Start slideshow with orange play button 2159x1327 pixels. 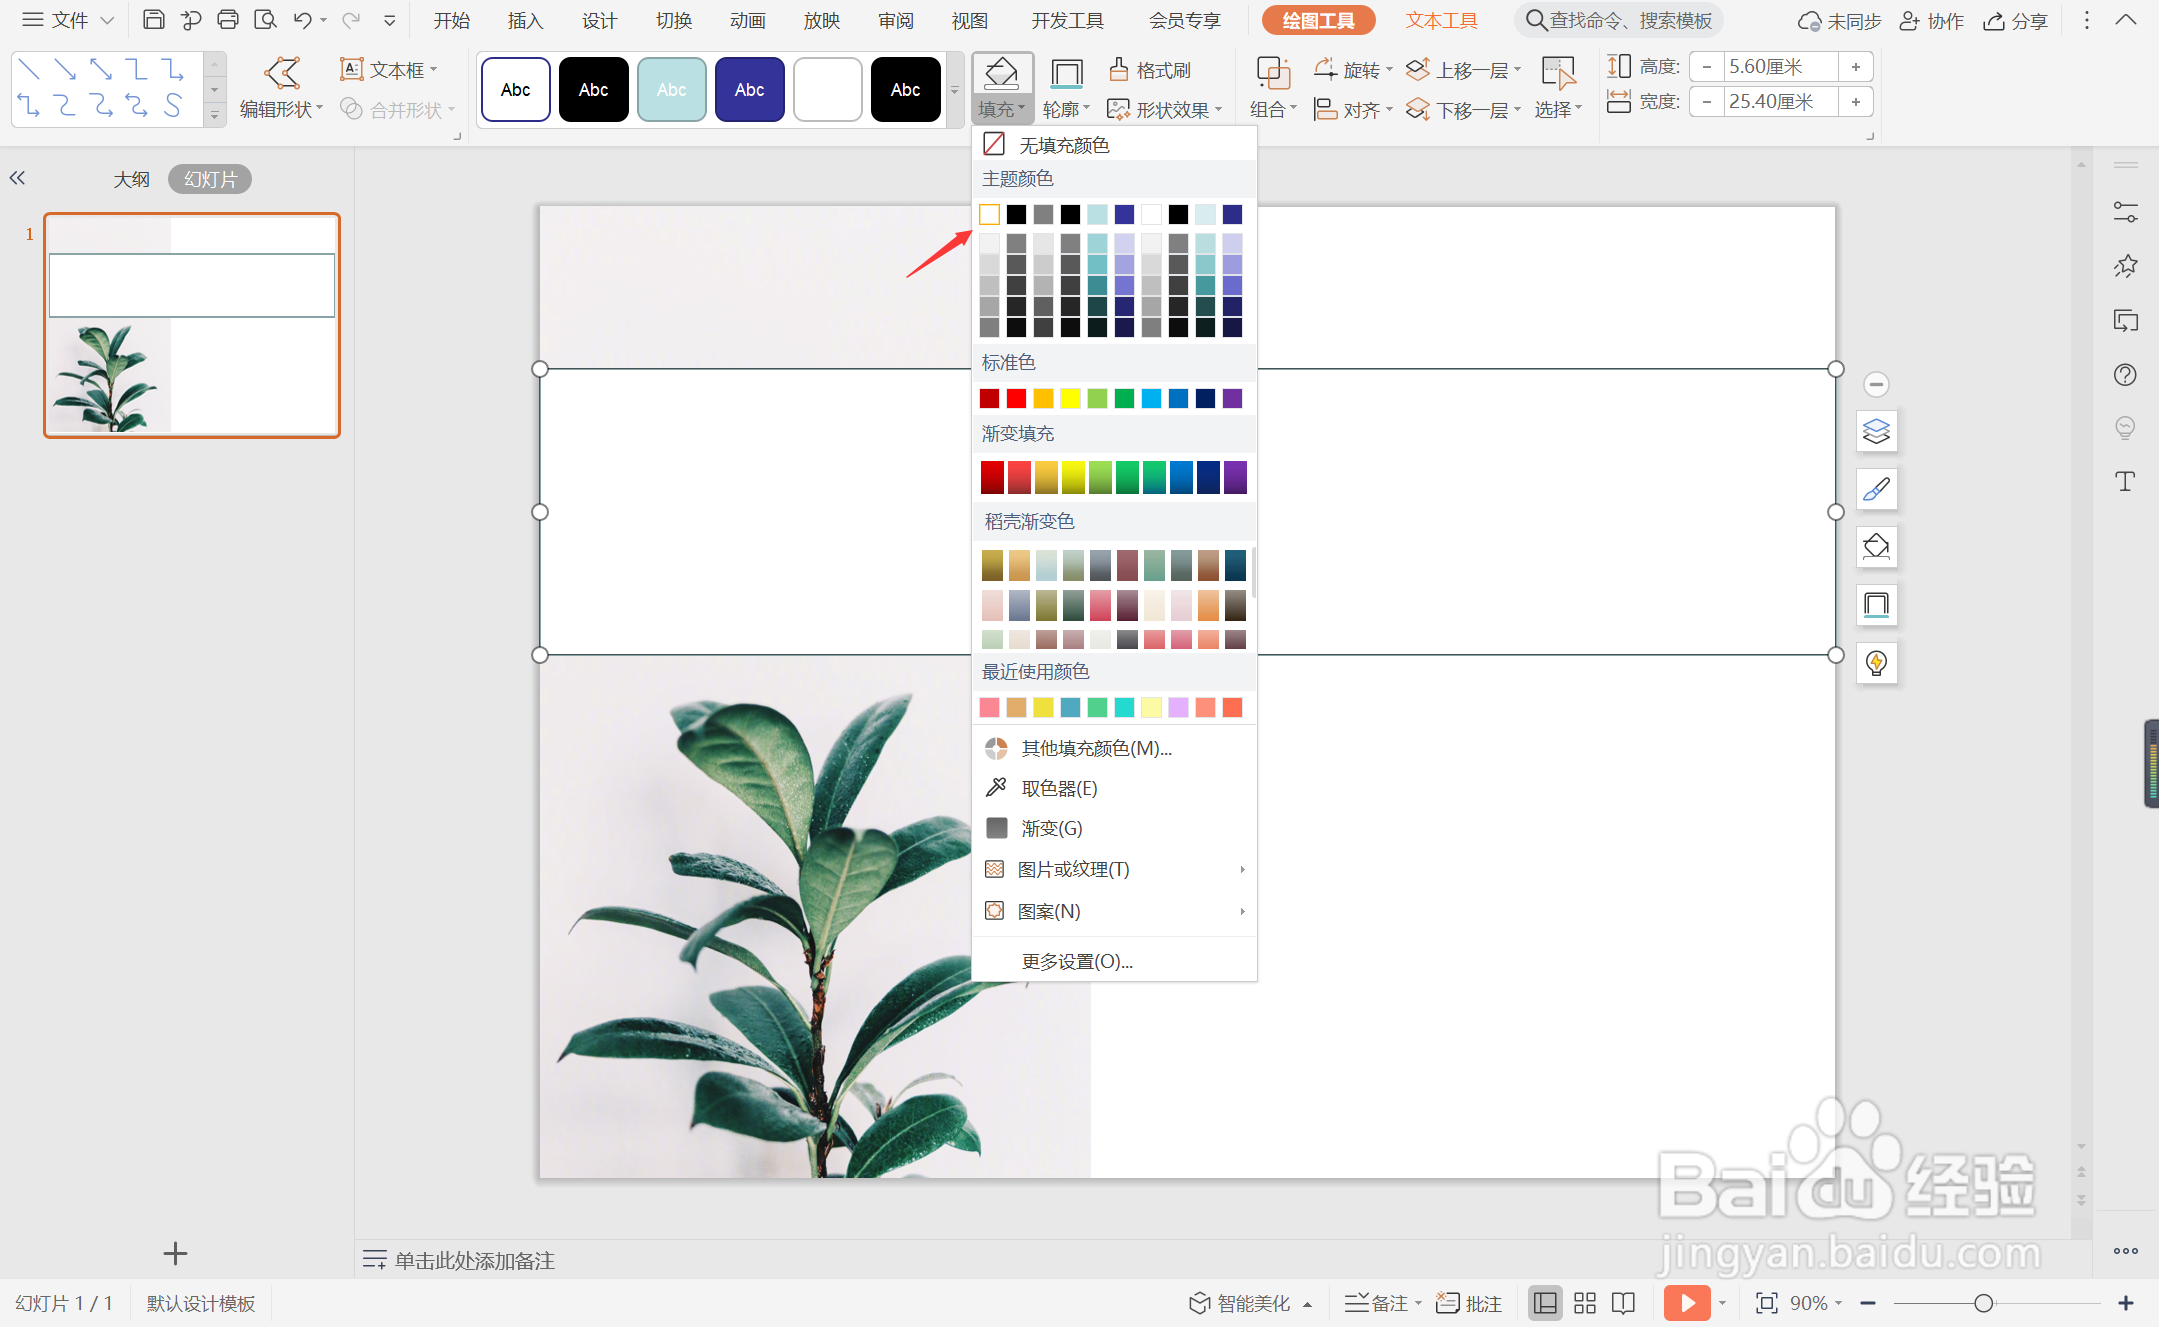pyautogui.click(x=1686, y=1302)
